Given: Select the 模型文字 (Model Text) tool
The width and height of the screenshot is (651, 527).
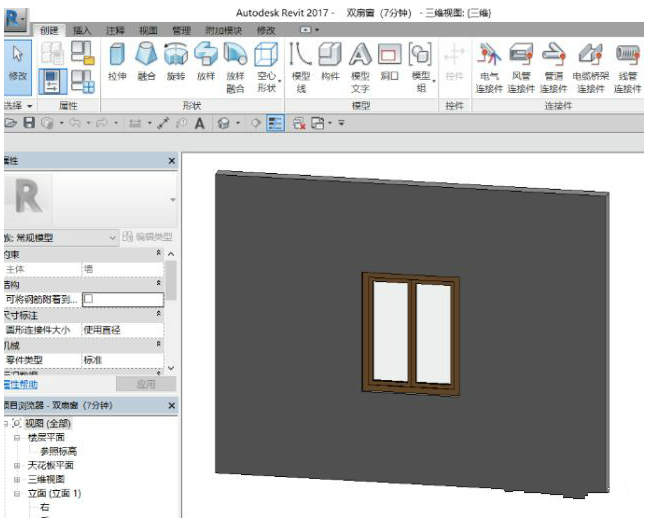Looking at the screenshot, I should tap(360, 68).
